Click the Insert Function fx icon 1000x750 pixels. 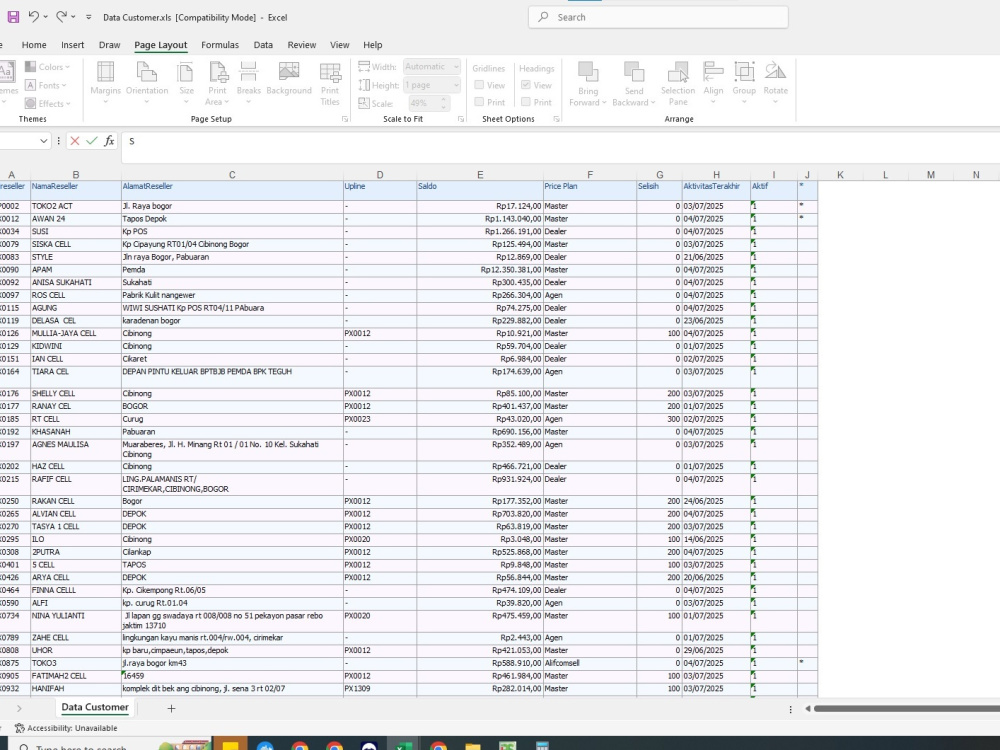point(109,141)
